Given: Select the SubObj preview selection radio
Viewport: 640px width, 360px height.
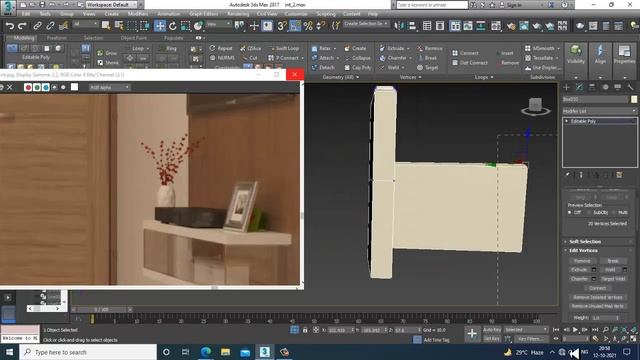Looking at the screenshot, I should (589, 213).
